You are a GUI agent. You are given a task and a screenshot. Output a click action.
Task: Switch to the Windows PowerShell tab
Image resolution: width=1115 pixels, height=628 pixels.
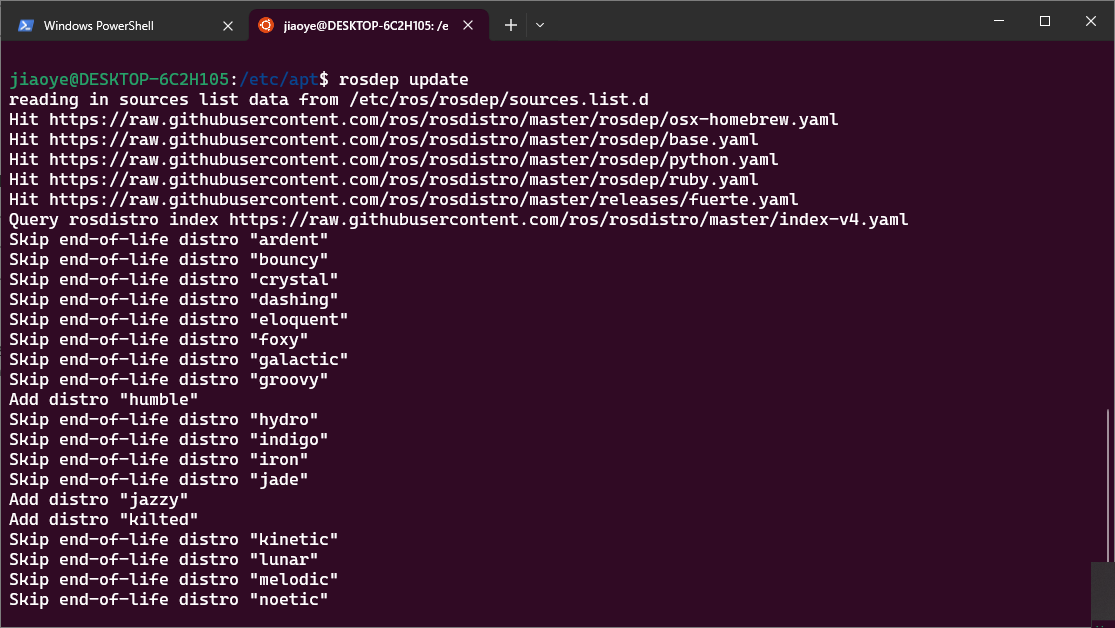pyautogui.click(x=110, y=25)
